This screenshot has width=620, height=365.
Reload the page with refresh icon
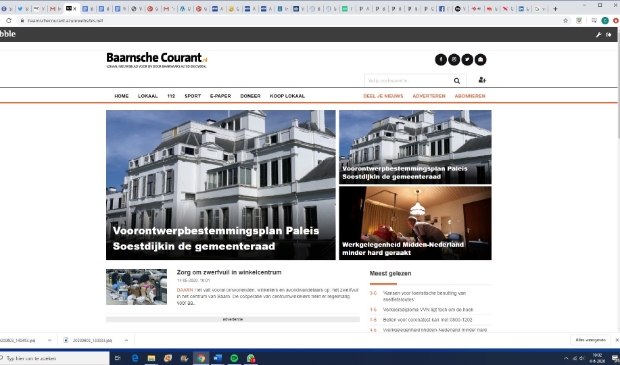[x=9, y=21]
